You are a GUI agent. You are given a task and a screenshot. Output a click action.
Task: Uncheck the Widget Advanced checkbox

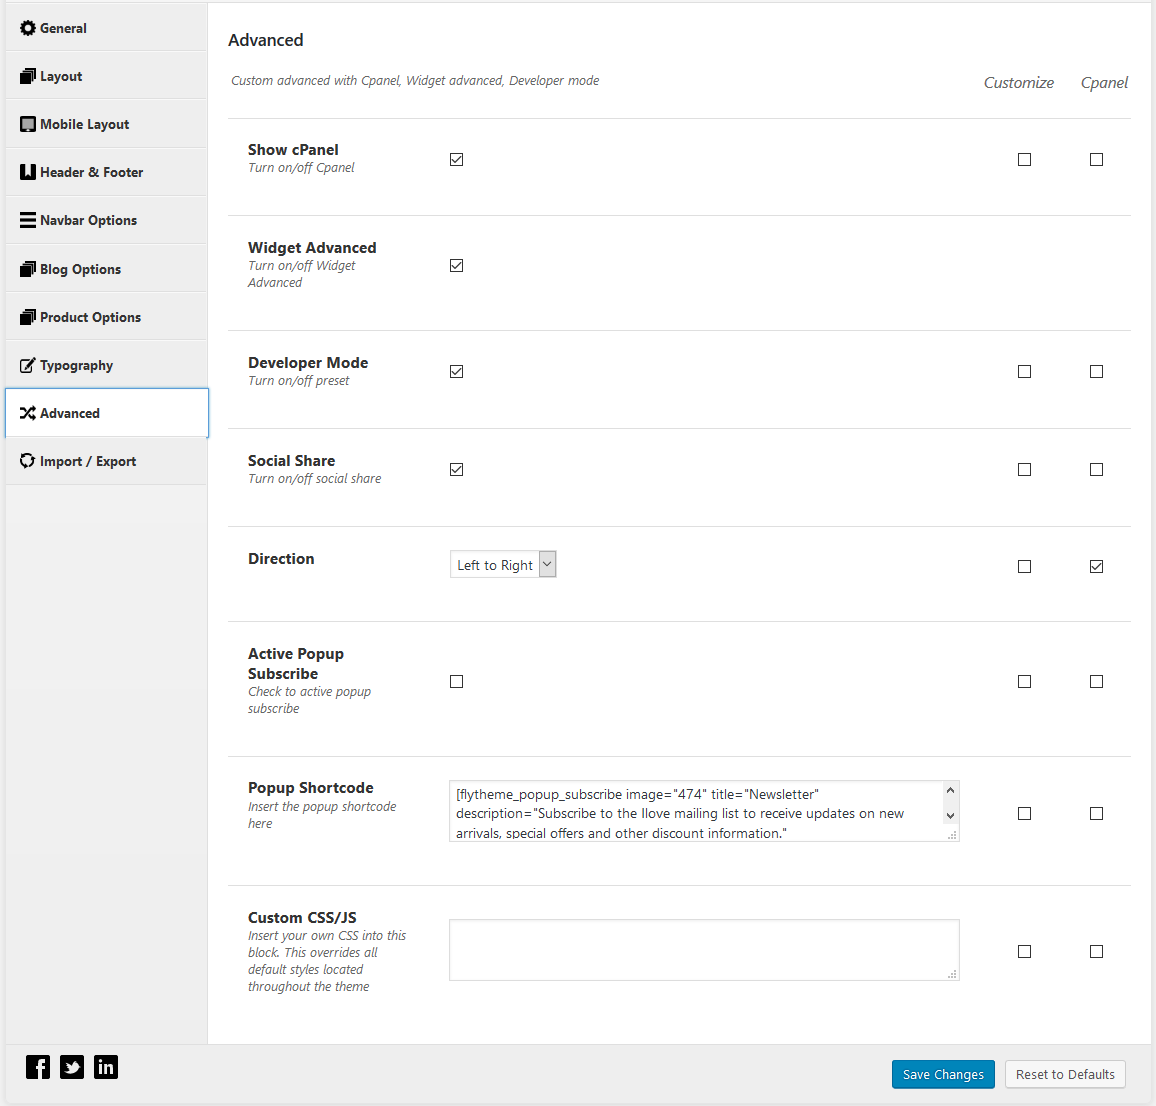click(x=456, y=265)
